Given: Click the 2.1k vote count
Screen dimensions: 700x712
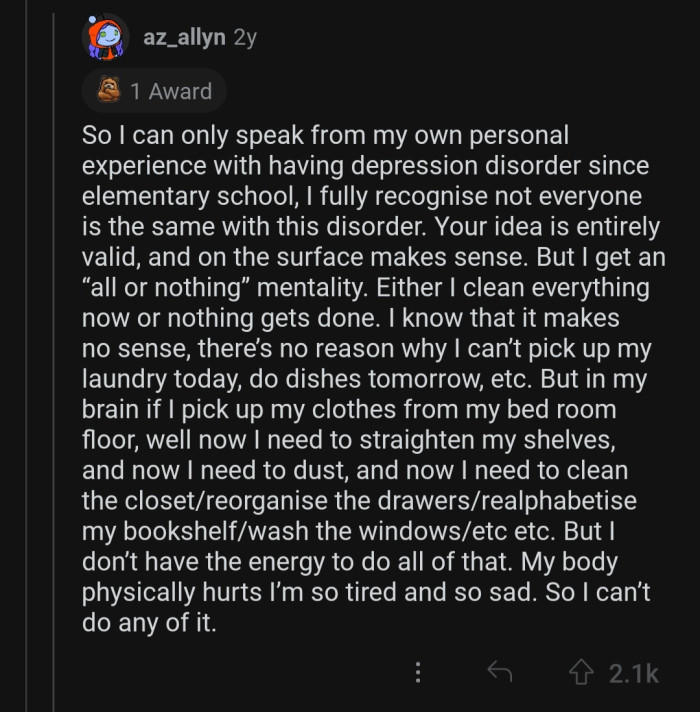Looking at the screenshot, I should point(634,673).
